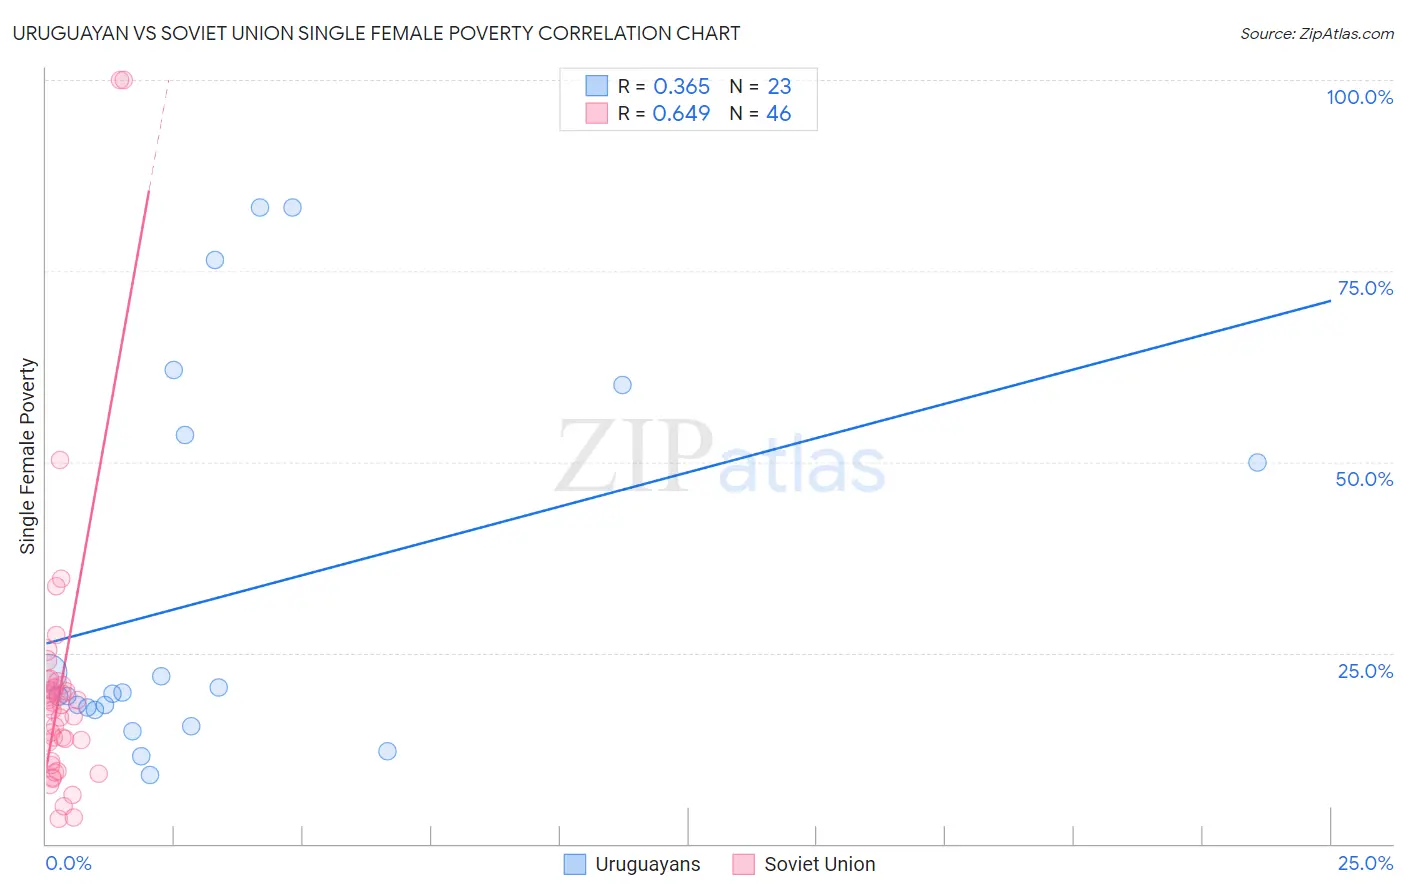1406x892 pixels.
Task: Click the 25.0% x-axis end label
Action: click(x=1366, y=863)
